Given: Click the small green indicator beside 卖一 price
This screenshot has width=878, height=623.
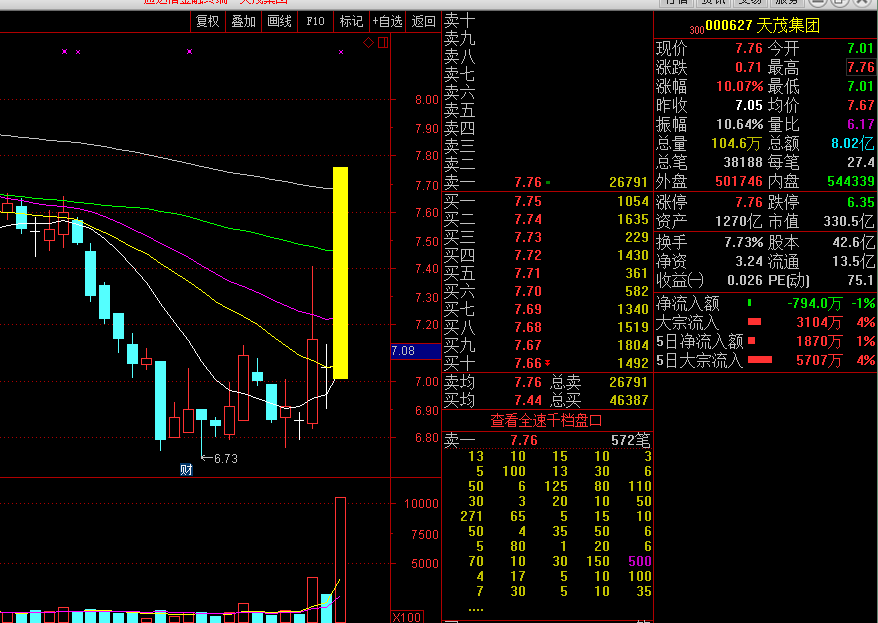Looking at the screenshot, I should (x=548, y=182).
